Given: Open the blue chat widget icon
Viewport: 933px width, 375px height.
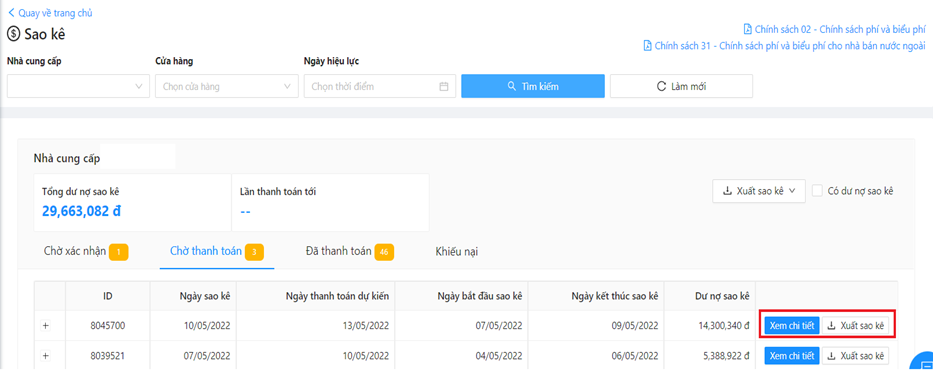Looking at the screenshot, I should point(923,362).
